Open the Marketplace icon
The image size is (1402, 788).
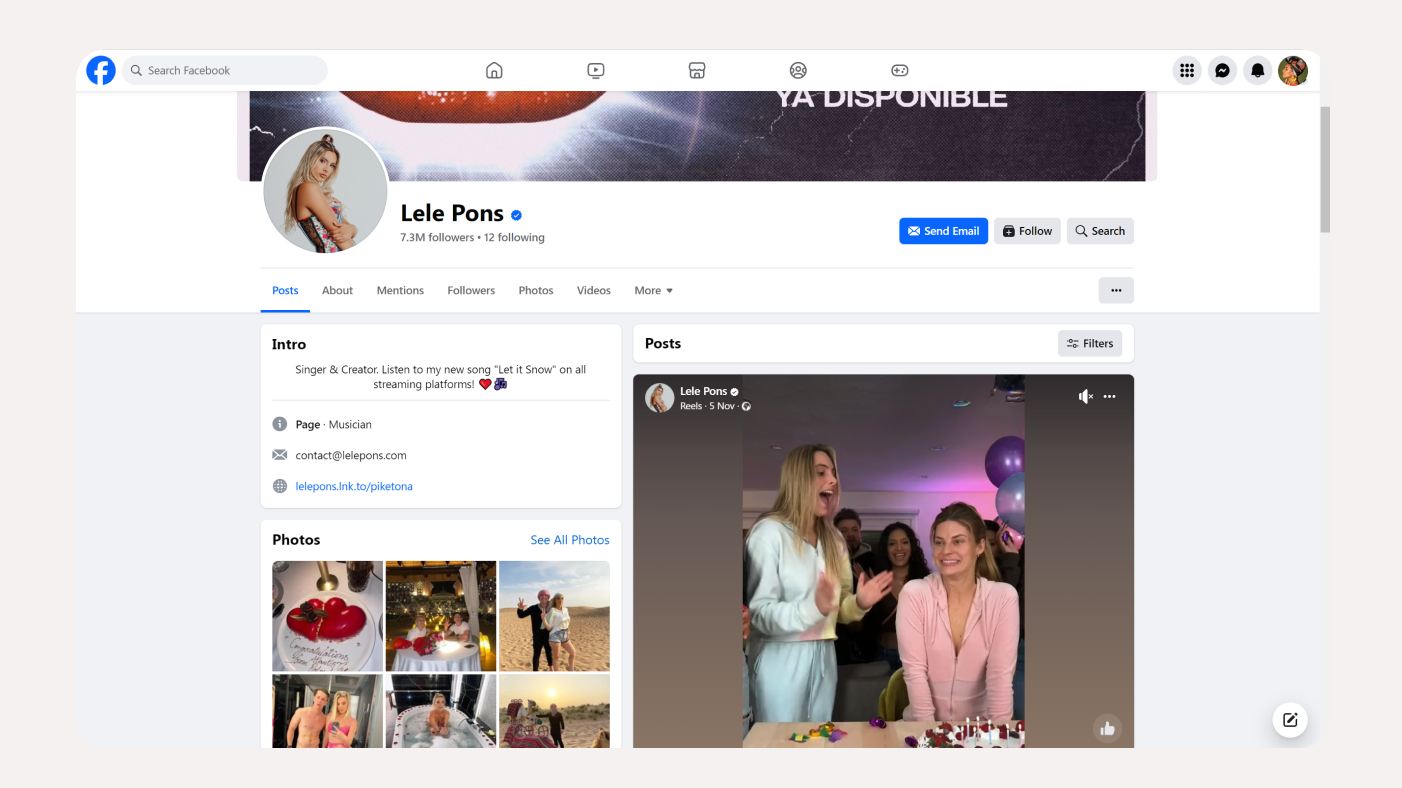pos(697,70)
